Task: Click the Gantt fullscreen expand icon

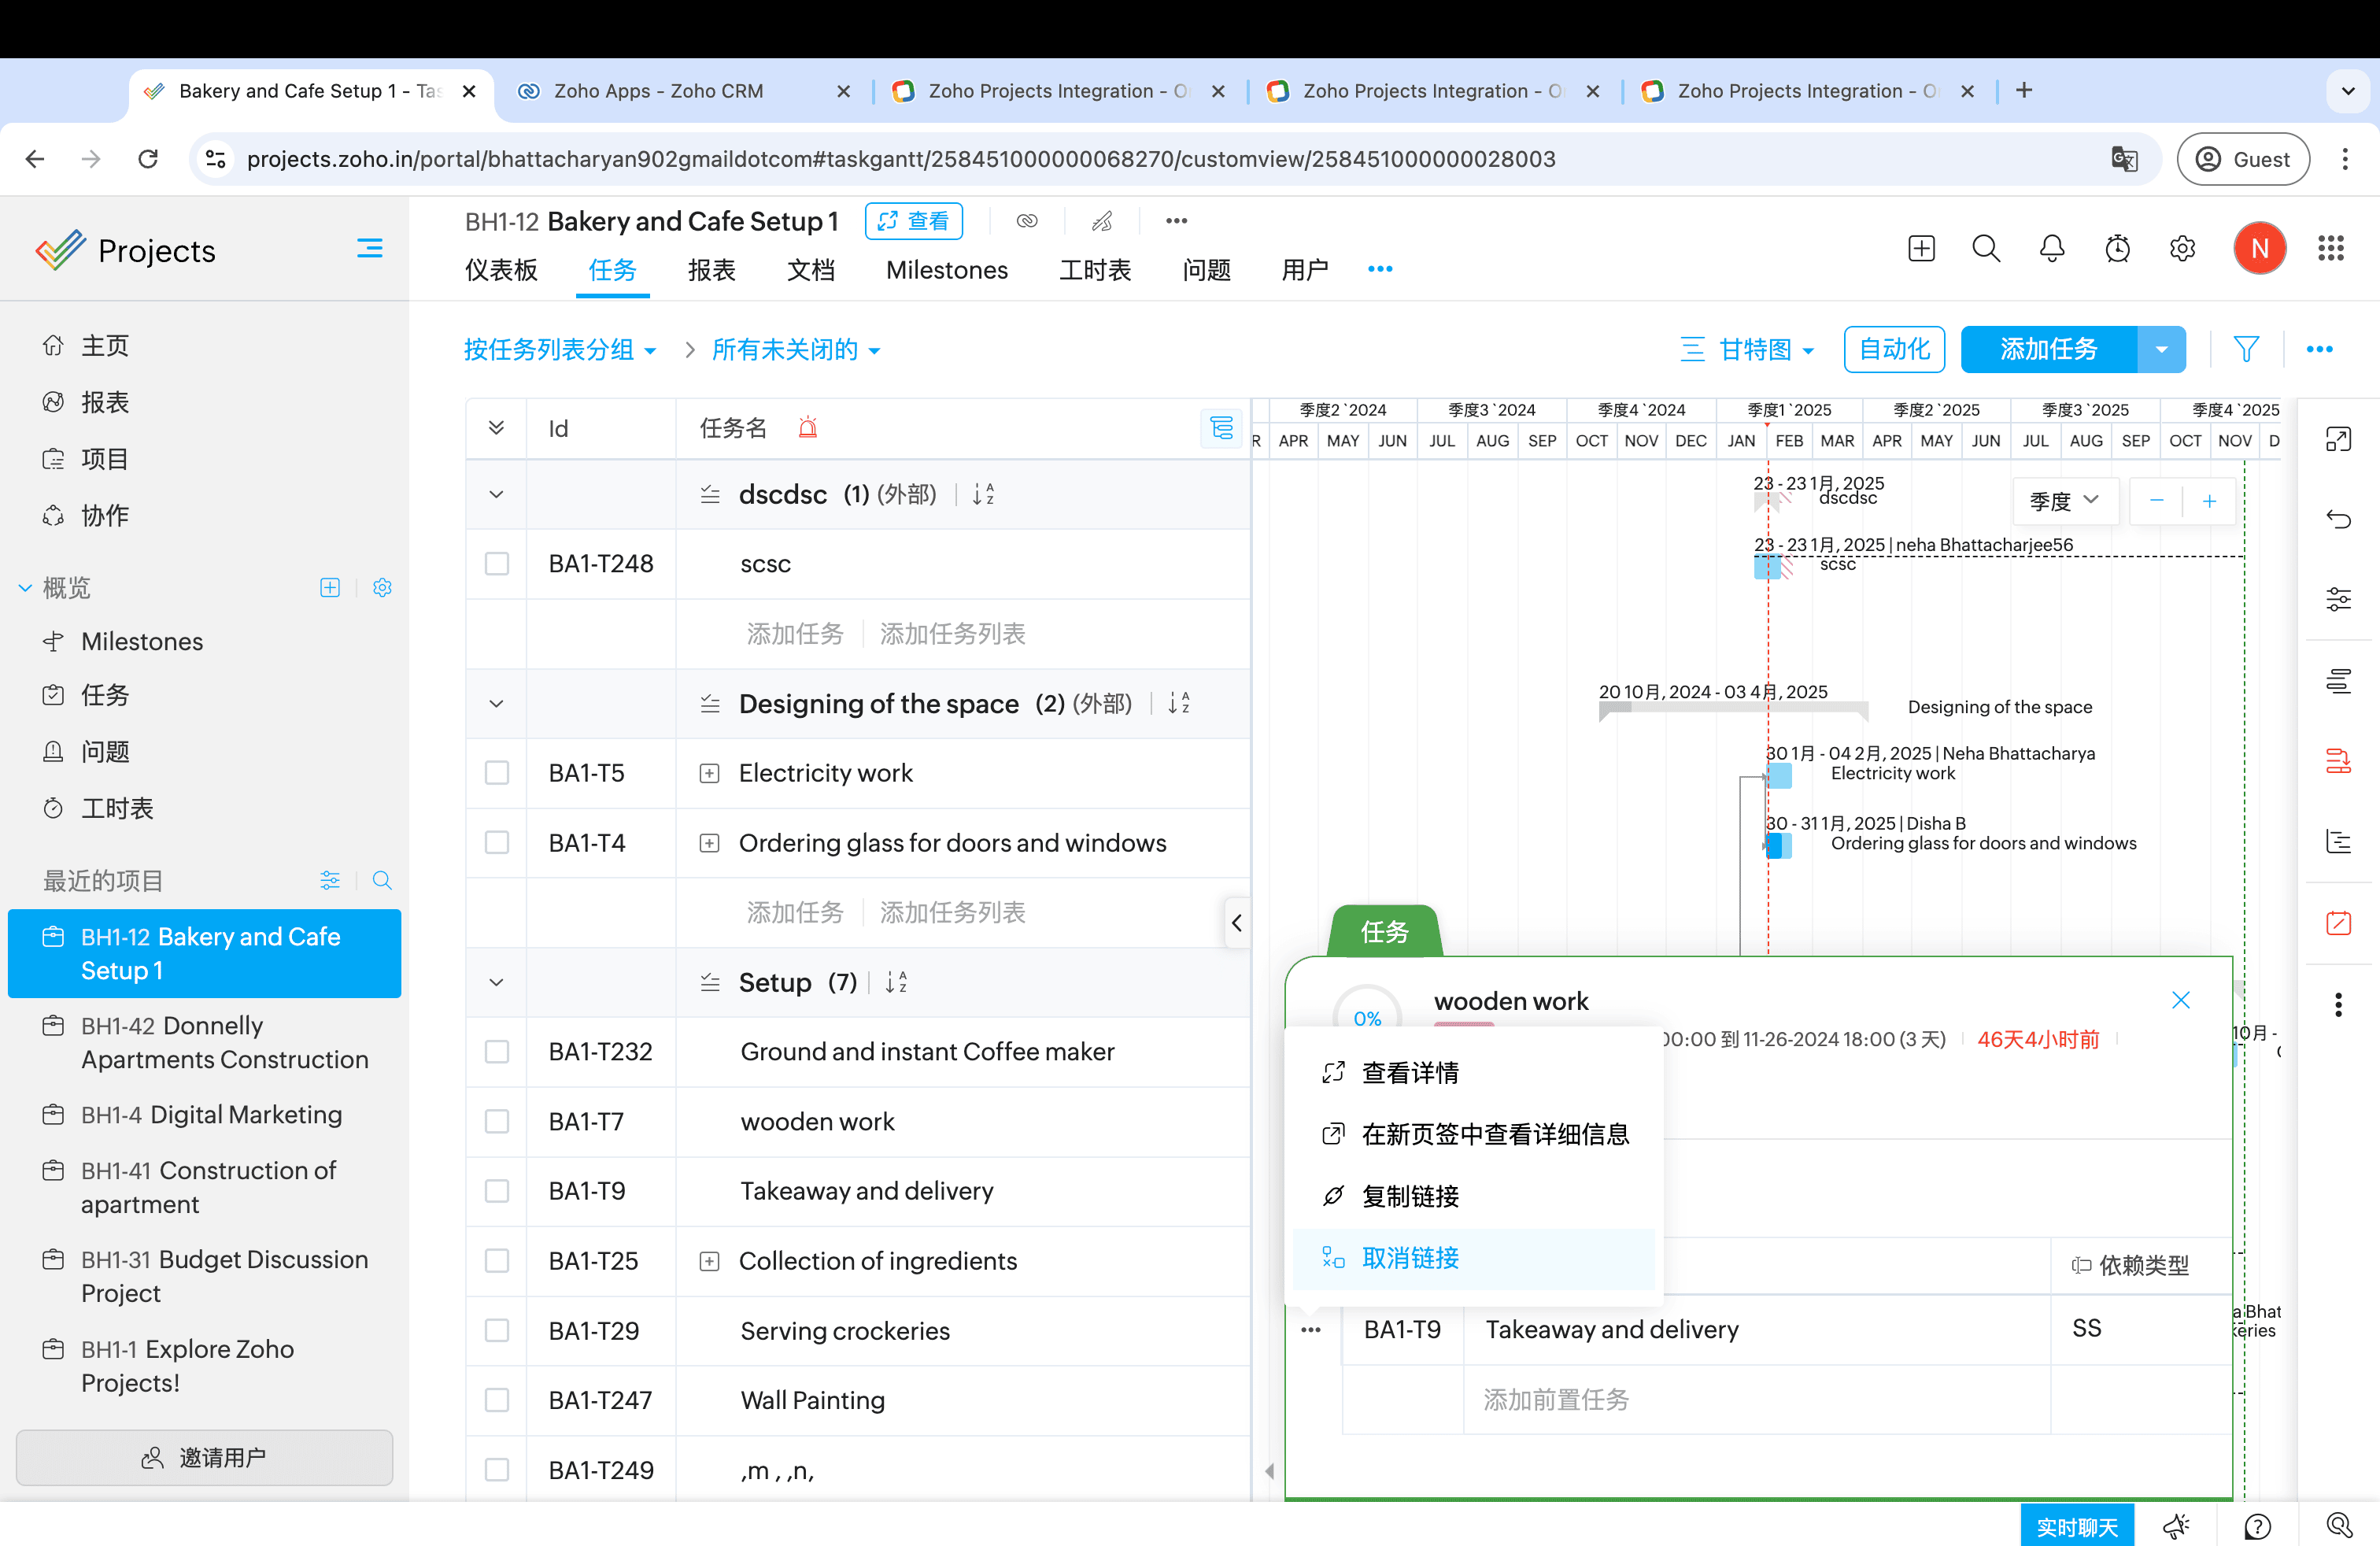Action: coord(2338,438)
